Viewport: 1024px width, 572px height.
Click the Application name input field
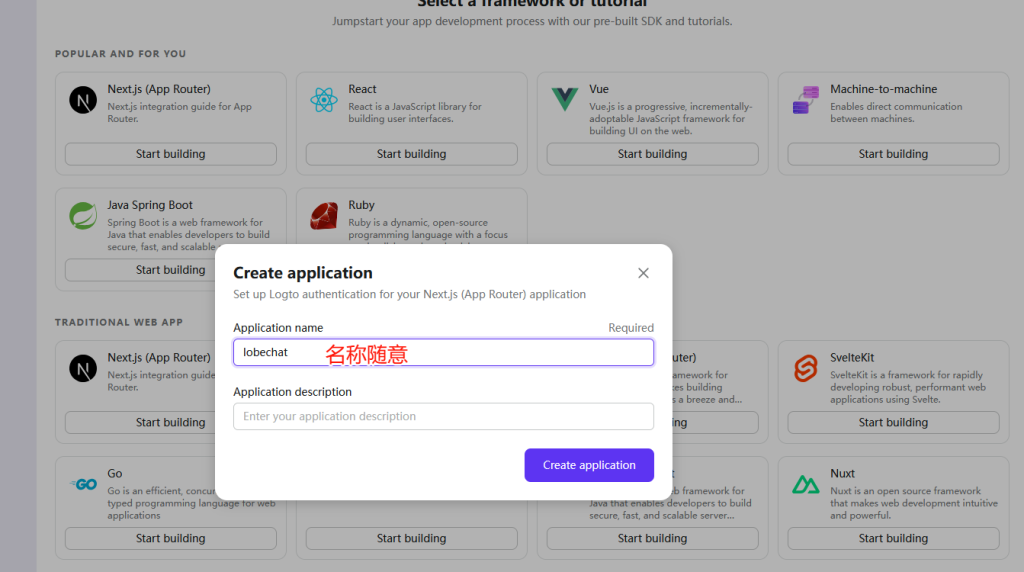pyautogui.click(x=443, y=352)
